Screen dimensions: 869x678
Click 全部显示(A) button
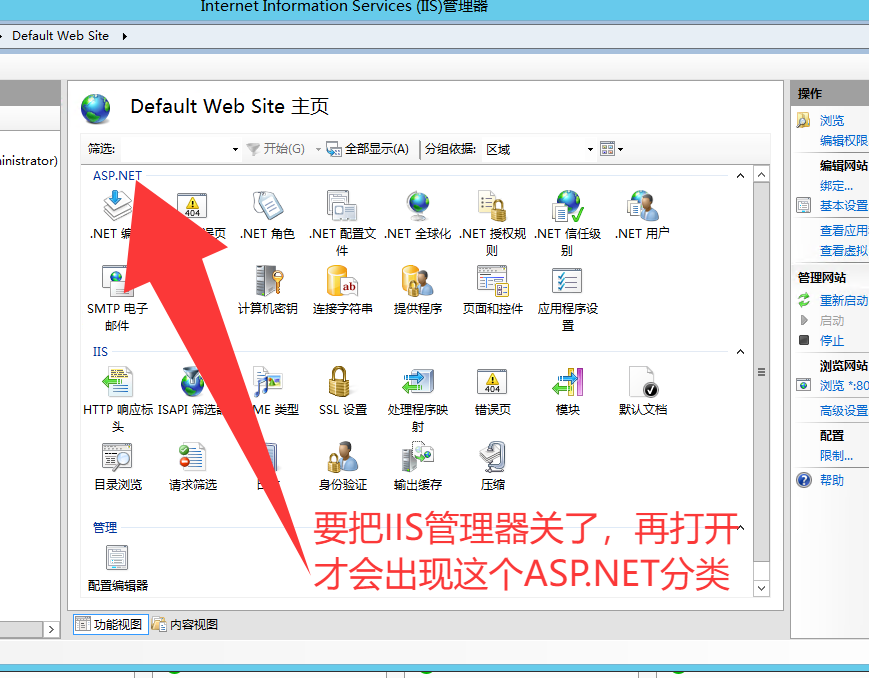(367, 149)
